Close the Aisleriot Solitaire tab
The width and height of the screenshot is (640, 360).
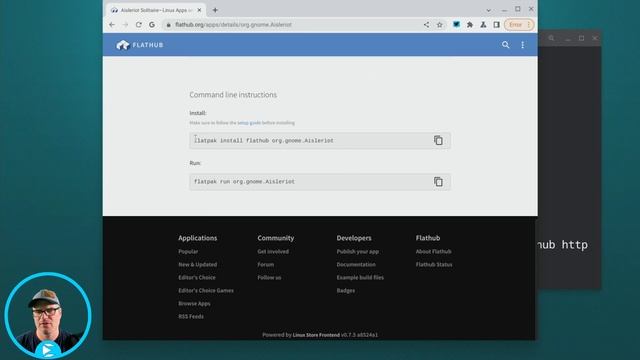tap(199, 10)
